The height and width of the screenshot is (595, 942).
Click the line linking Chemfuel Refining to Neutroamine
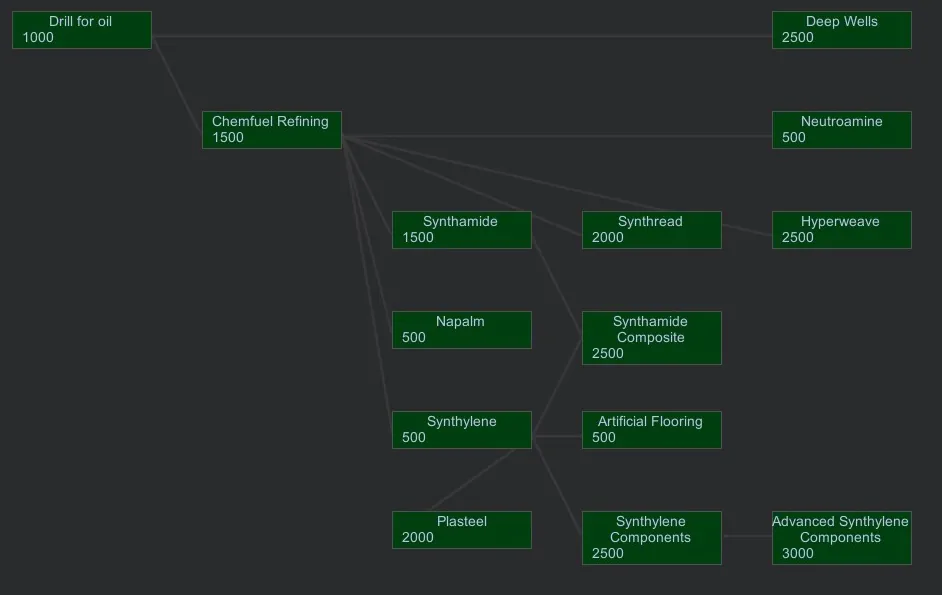pos(556,136)
